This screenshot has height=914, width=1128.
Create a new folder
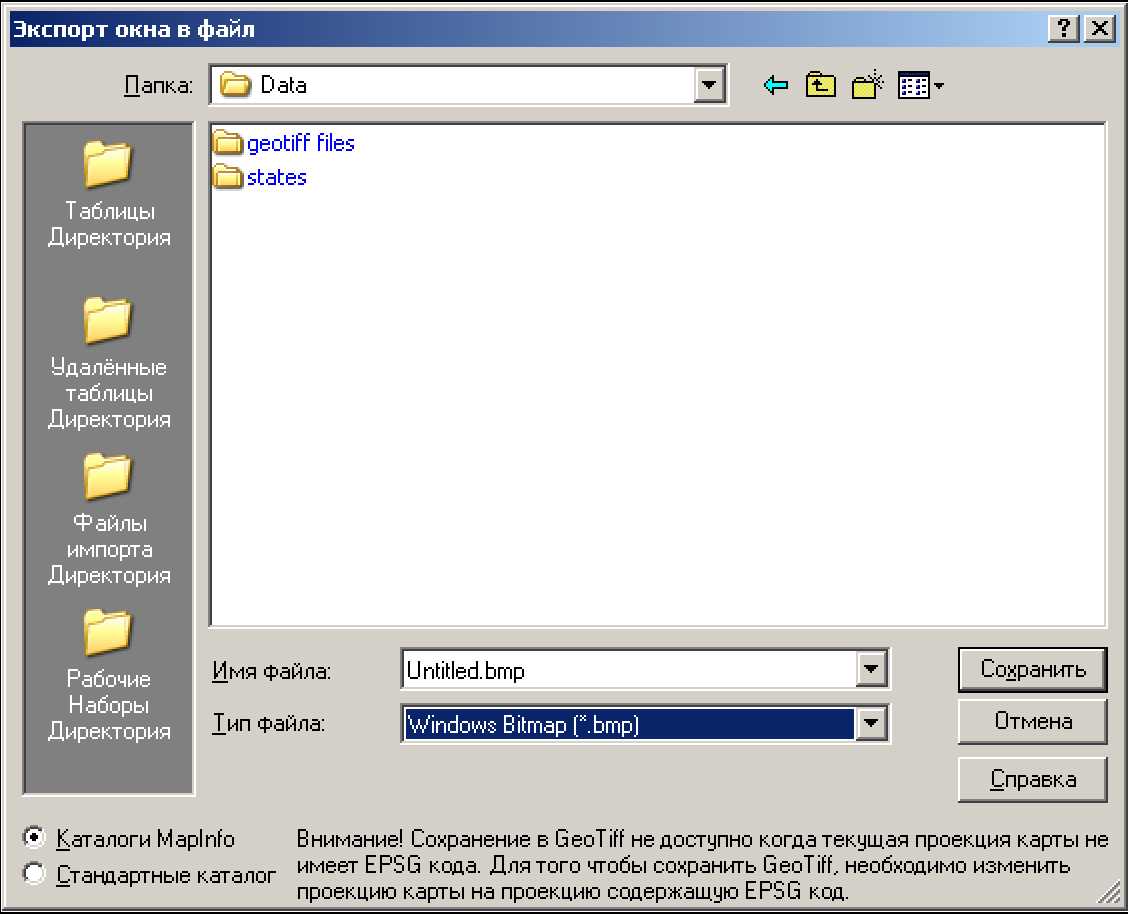point(866,86)
